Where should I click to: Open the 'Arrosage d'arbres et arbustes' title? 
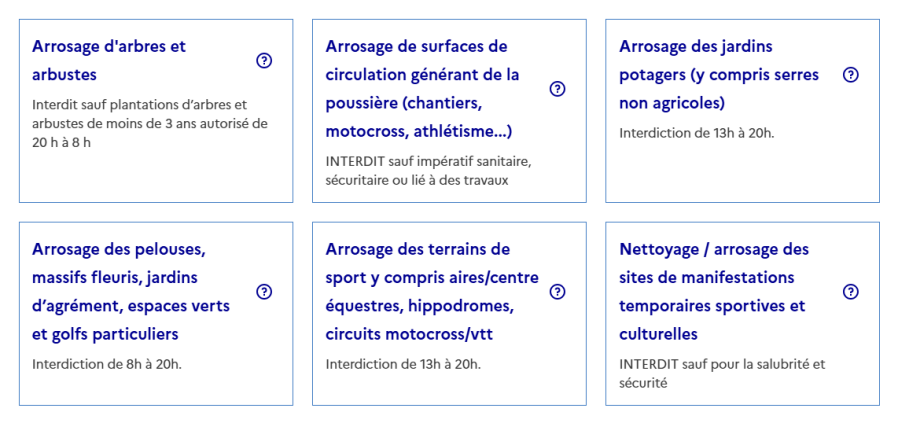pos(109,61)
